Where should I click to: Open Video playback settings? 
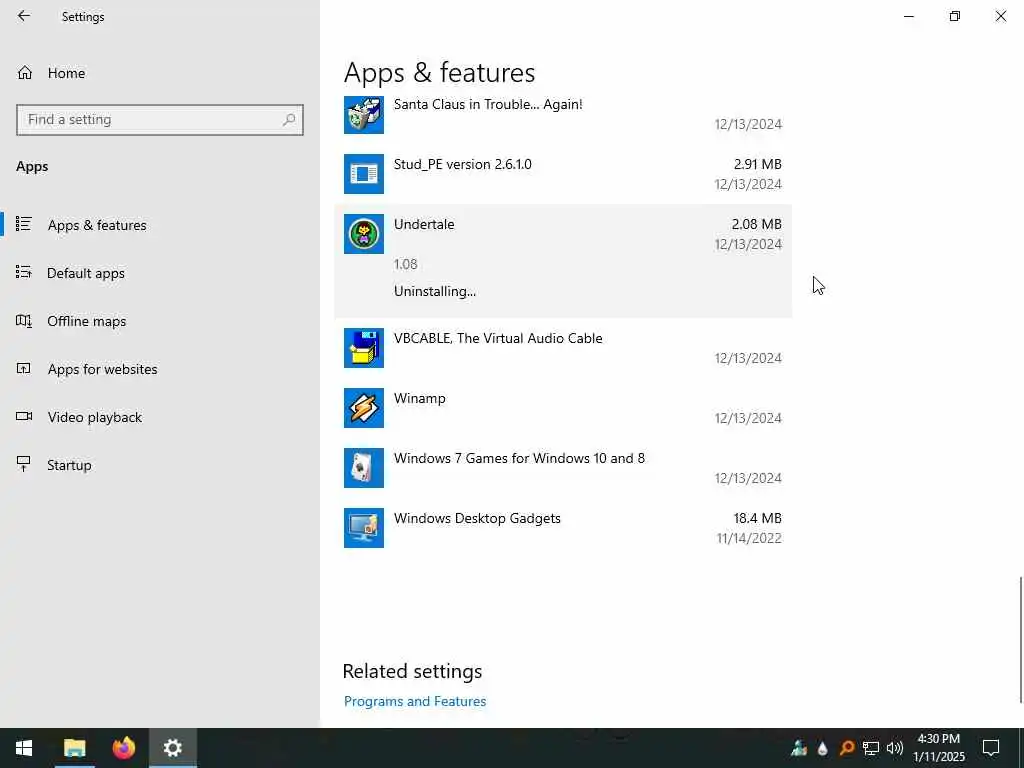(x=160, y=417)
